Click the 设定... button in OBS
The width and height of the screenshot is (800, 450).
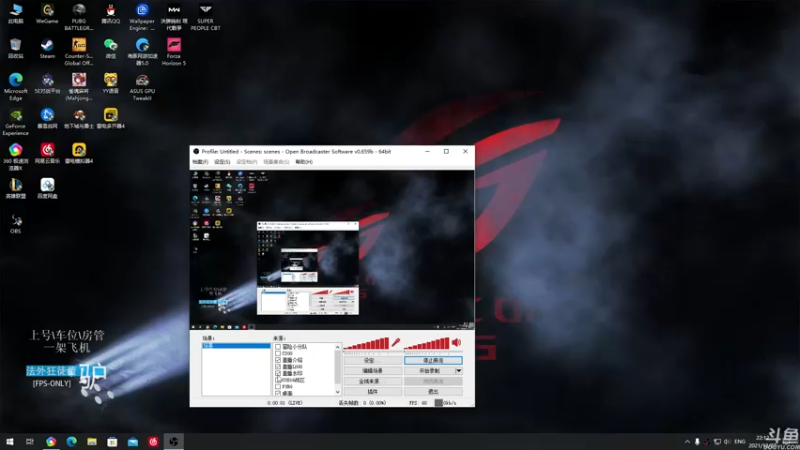pos(372,360)
